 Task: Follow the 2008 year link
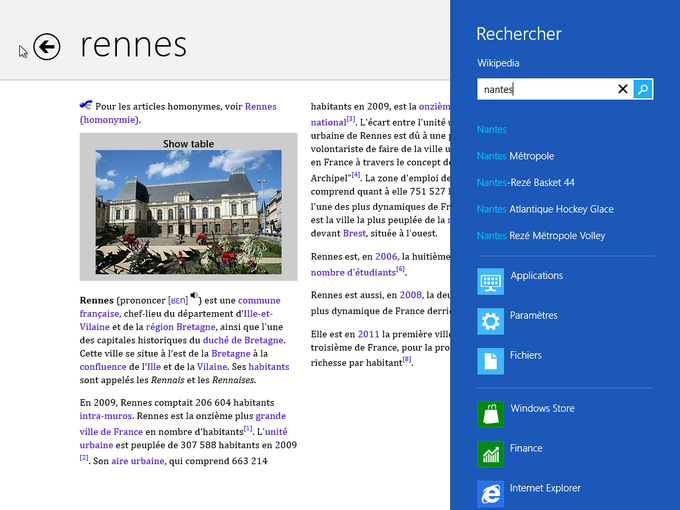tap(410, 295)
